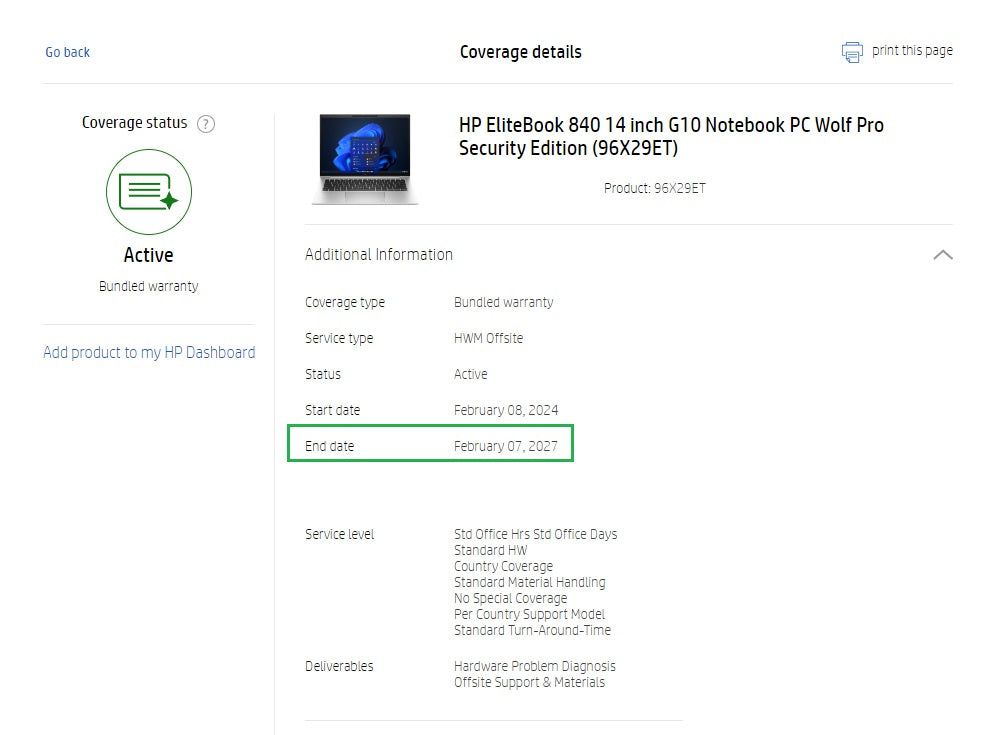This screenshot has height=735, width=985.
Task: Click the 'Active' status text under the badge
Action: click(x=148, y=255)
